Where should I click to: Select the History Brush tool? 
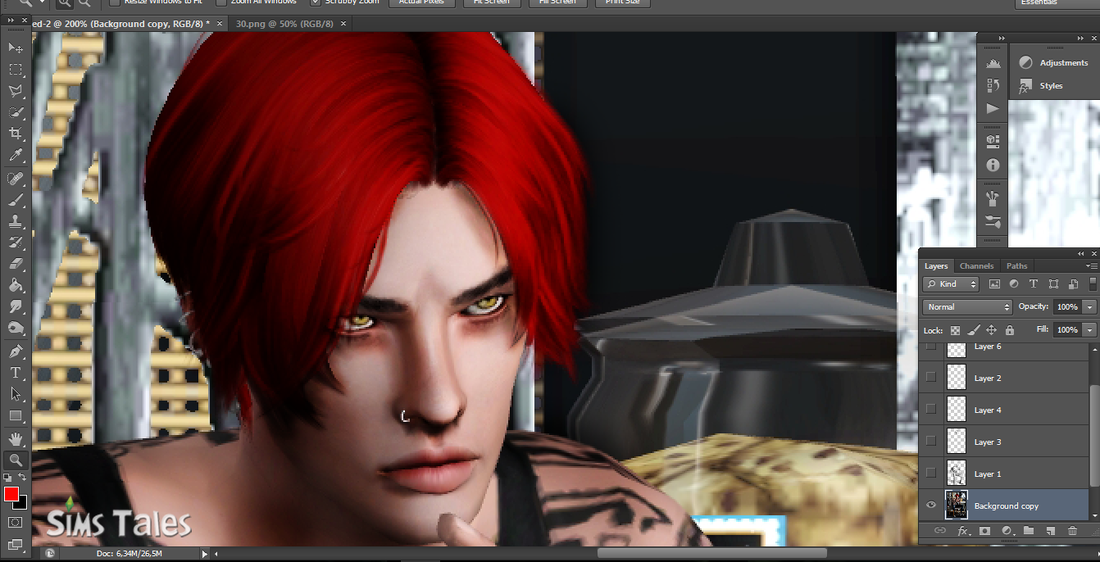15,243
